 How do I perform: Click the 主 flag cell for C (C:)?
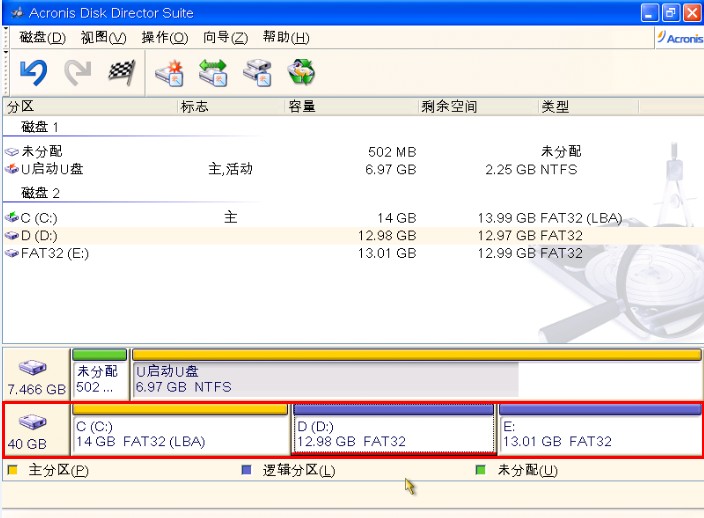coord(230,218)
